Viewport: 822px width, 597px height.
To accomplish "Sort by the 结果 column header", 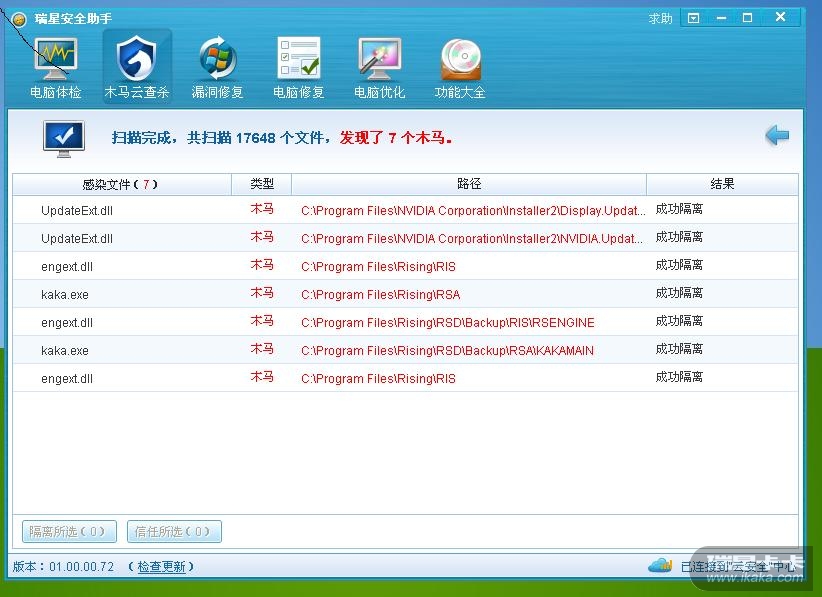I will click(x=722, y=184).
